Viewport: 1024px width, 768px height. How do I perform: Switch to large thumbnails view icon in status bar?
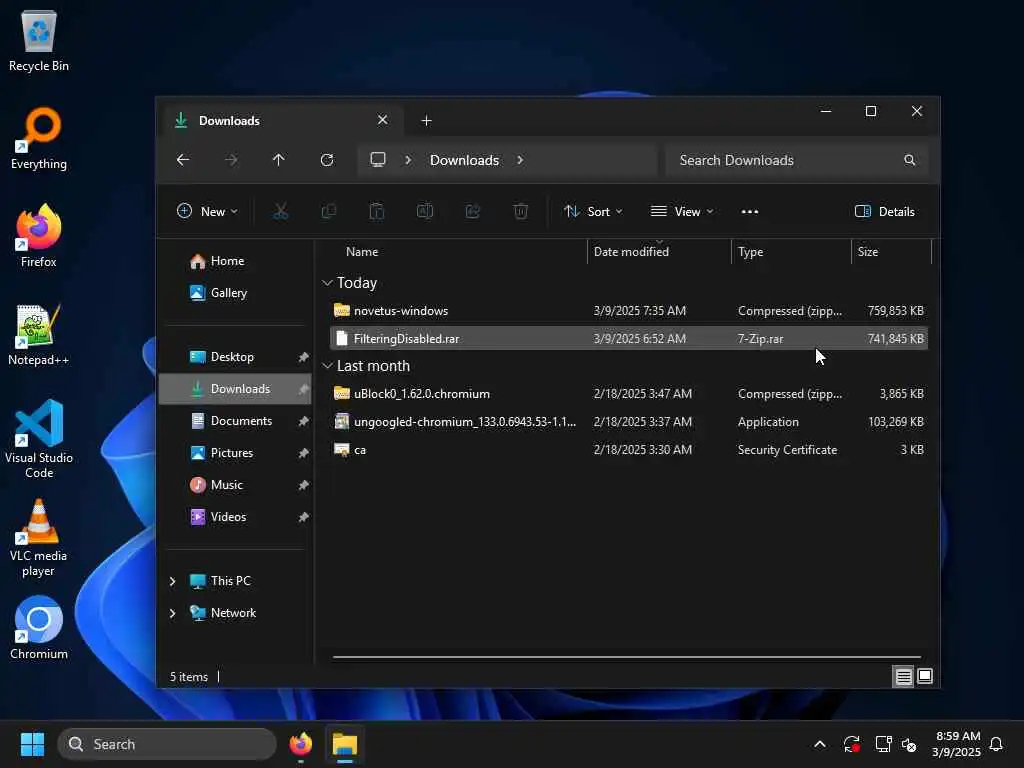pyautogui.click(x=925, y=677)
